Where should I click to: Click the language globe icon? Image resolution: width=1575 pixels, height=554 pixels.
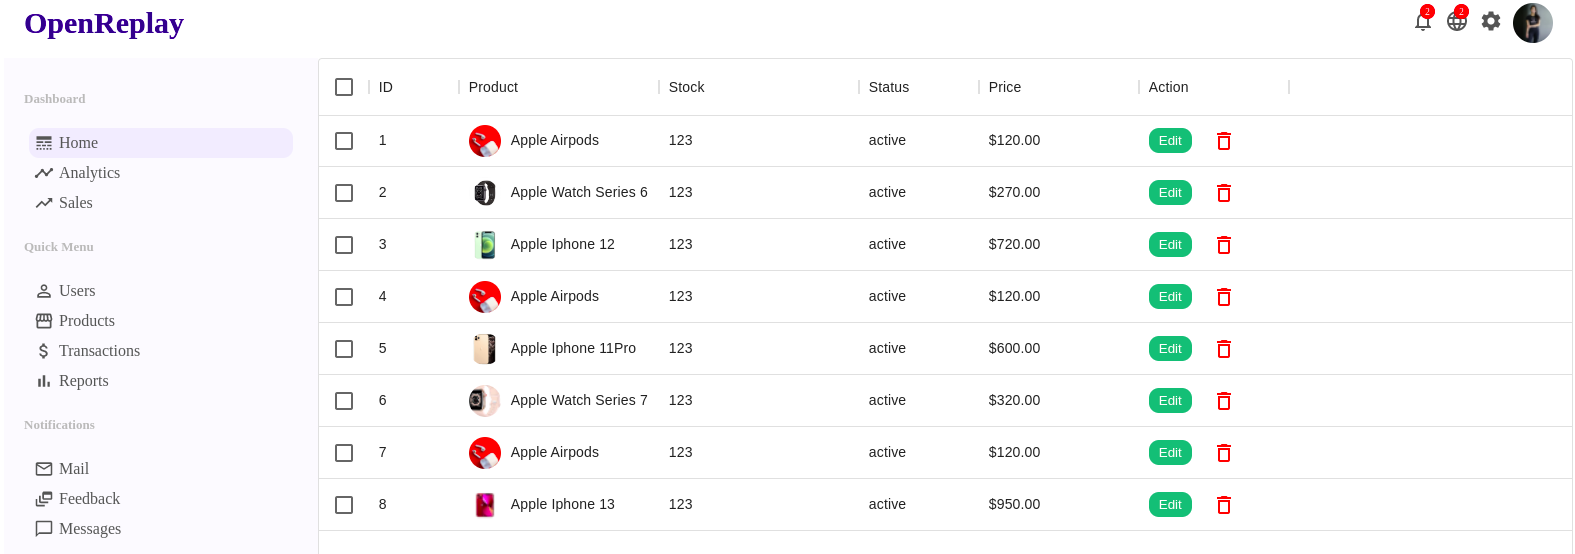coord(1456,21)
